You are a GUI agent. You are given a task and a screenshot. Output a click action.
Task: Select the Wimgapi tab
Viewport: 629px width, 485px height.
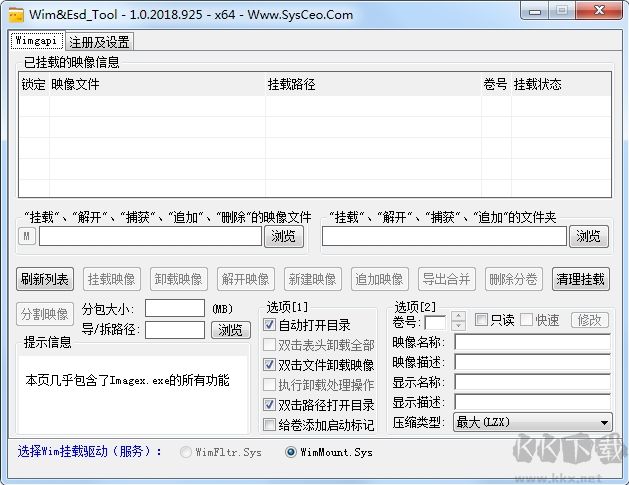point(37,41)
